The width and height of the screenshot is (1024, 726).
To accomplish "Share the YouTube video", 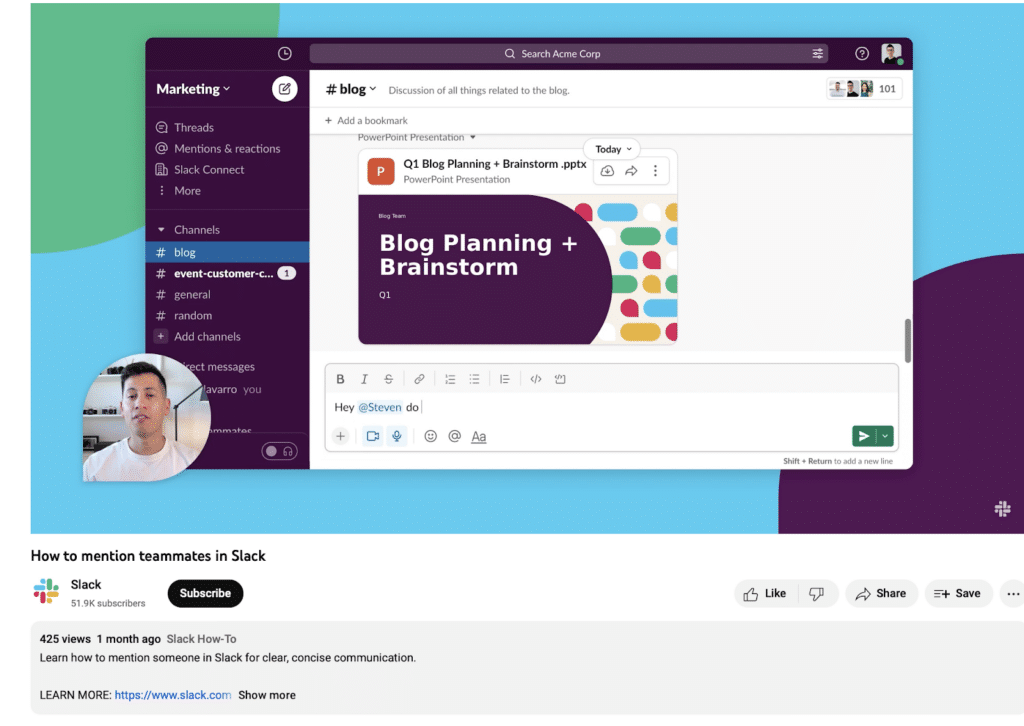I will pyautogui.click(x=881, y=593).
